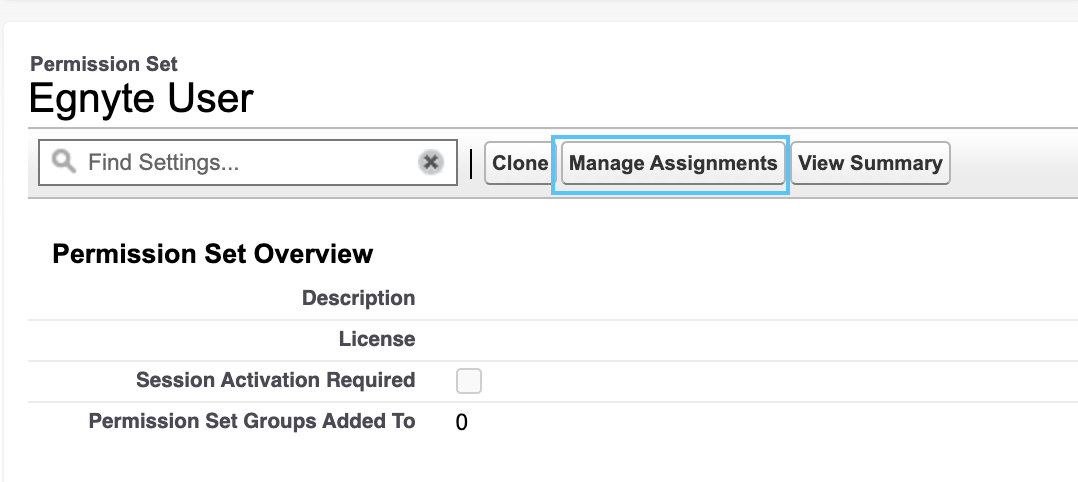Clear the Find Settings search with X icon
Image resolution: width=1078 pixels, height=482 pixels.
pos(430,162)
